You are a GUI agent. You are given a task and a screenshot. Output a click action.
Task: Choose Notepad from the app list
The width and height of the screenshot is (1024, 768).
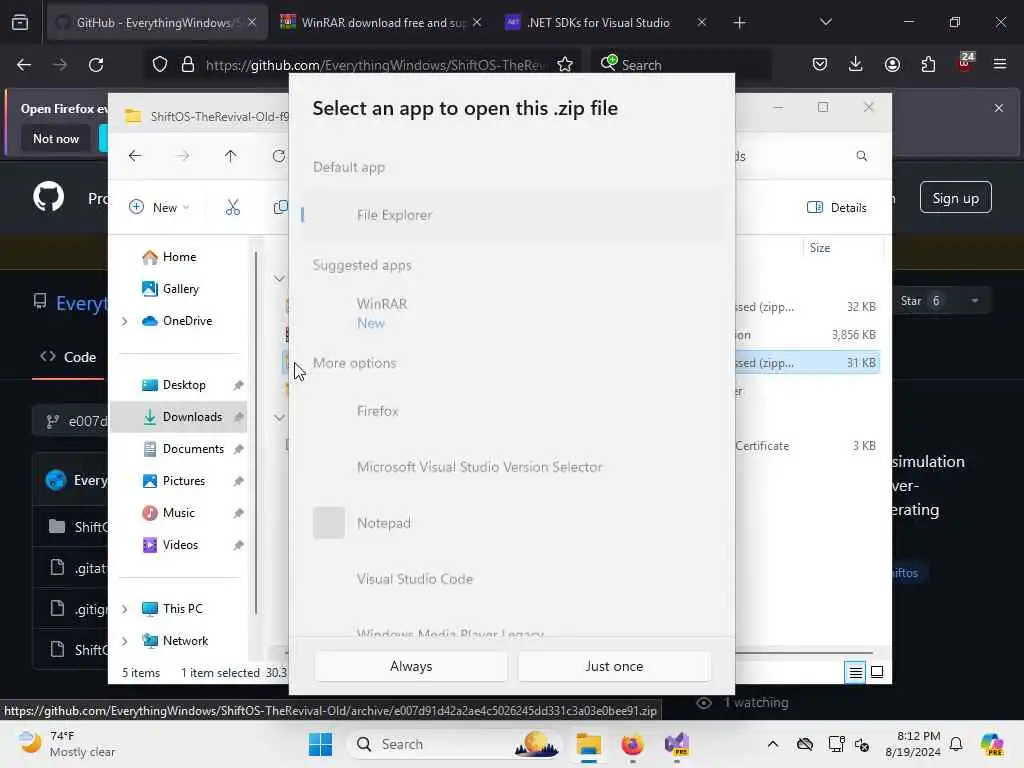(513, 523)
